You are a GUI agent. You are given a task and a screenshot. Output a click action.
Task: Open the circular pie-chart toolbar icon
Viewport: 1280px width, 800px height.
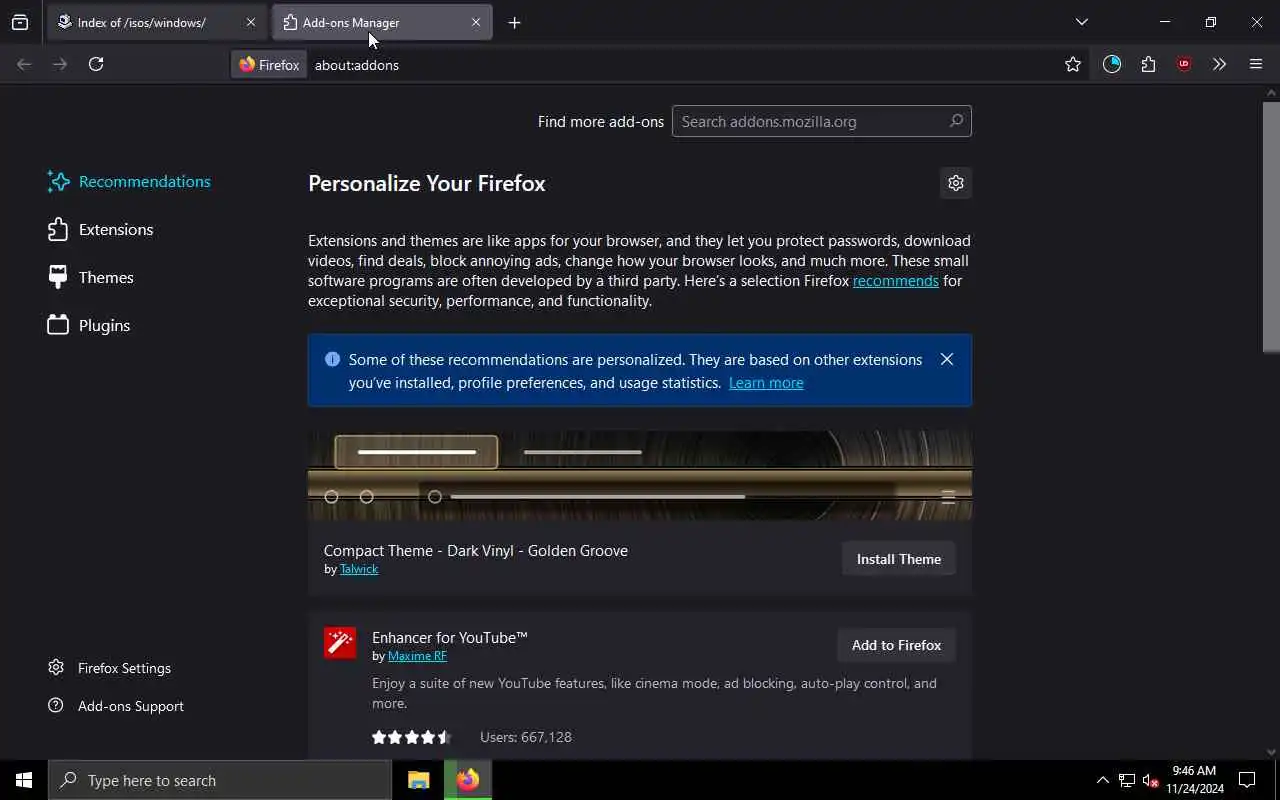click(x=1112, y=64)
